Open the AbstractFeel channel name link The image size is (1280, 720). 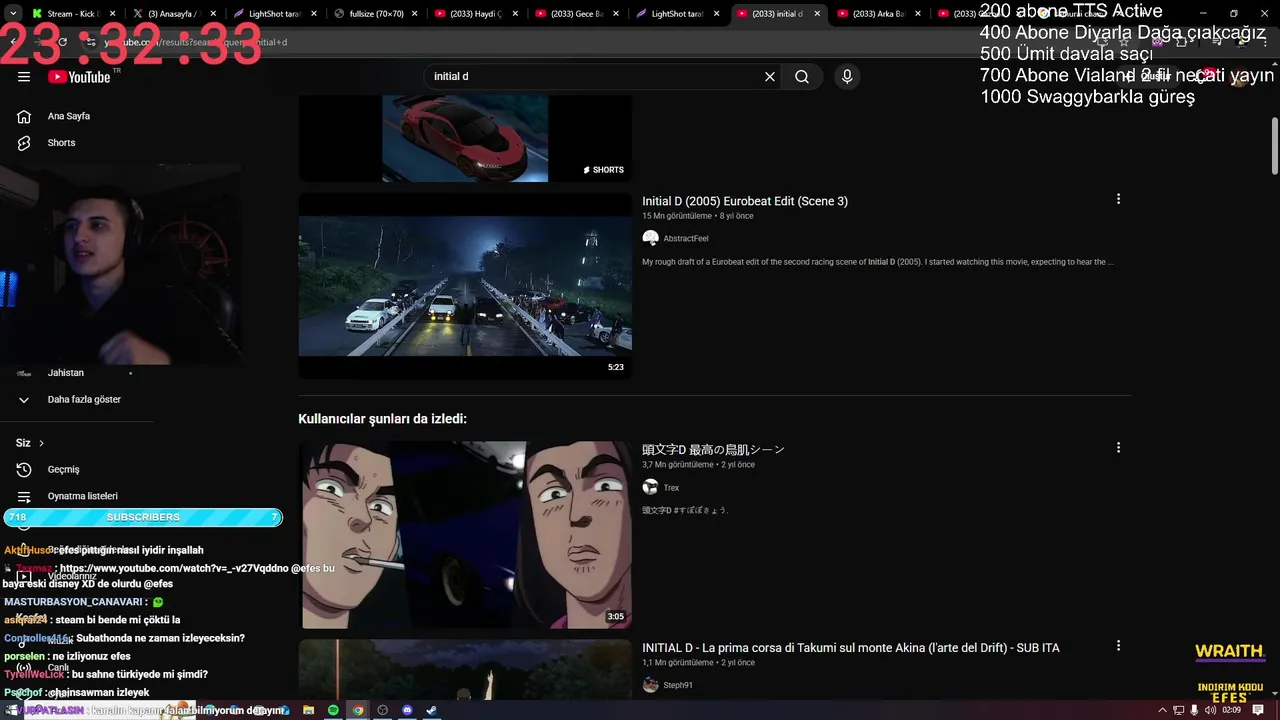[x=686, y=239]
